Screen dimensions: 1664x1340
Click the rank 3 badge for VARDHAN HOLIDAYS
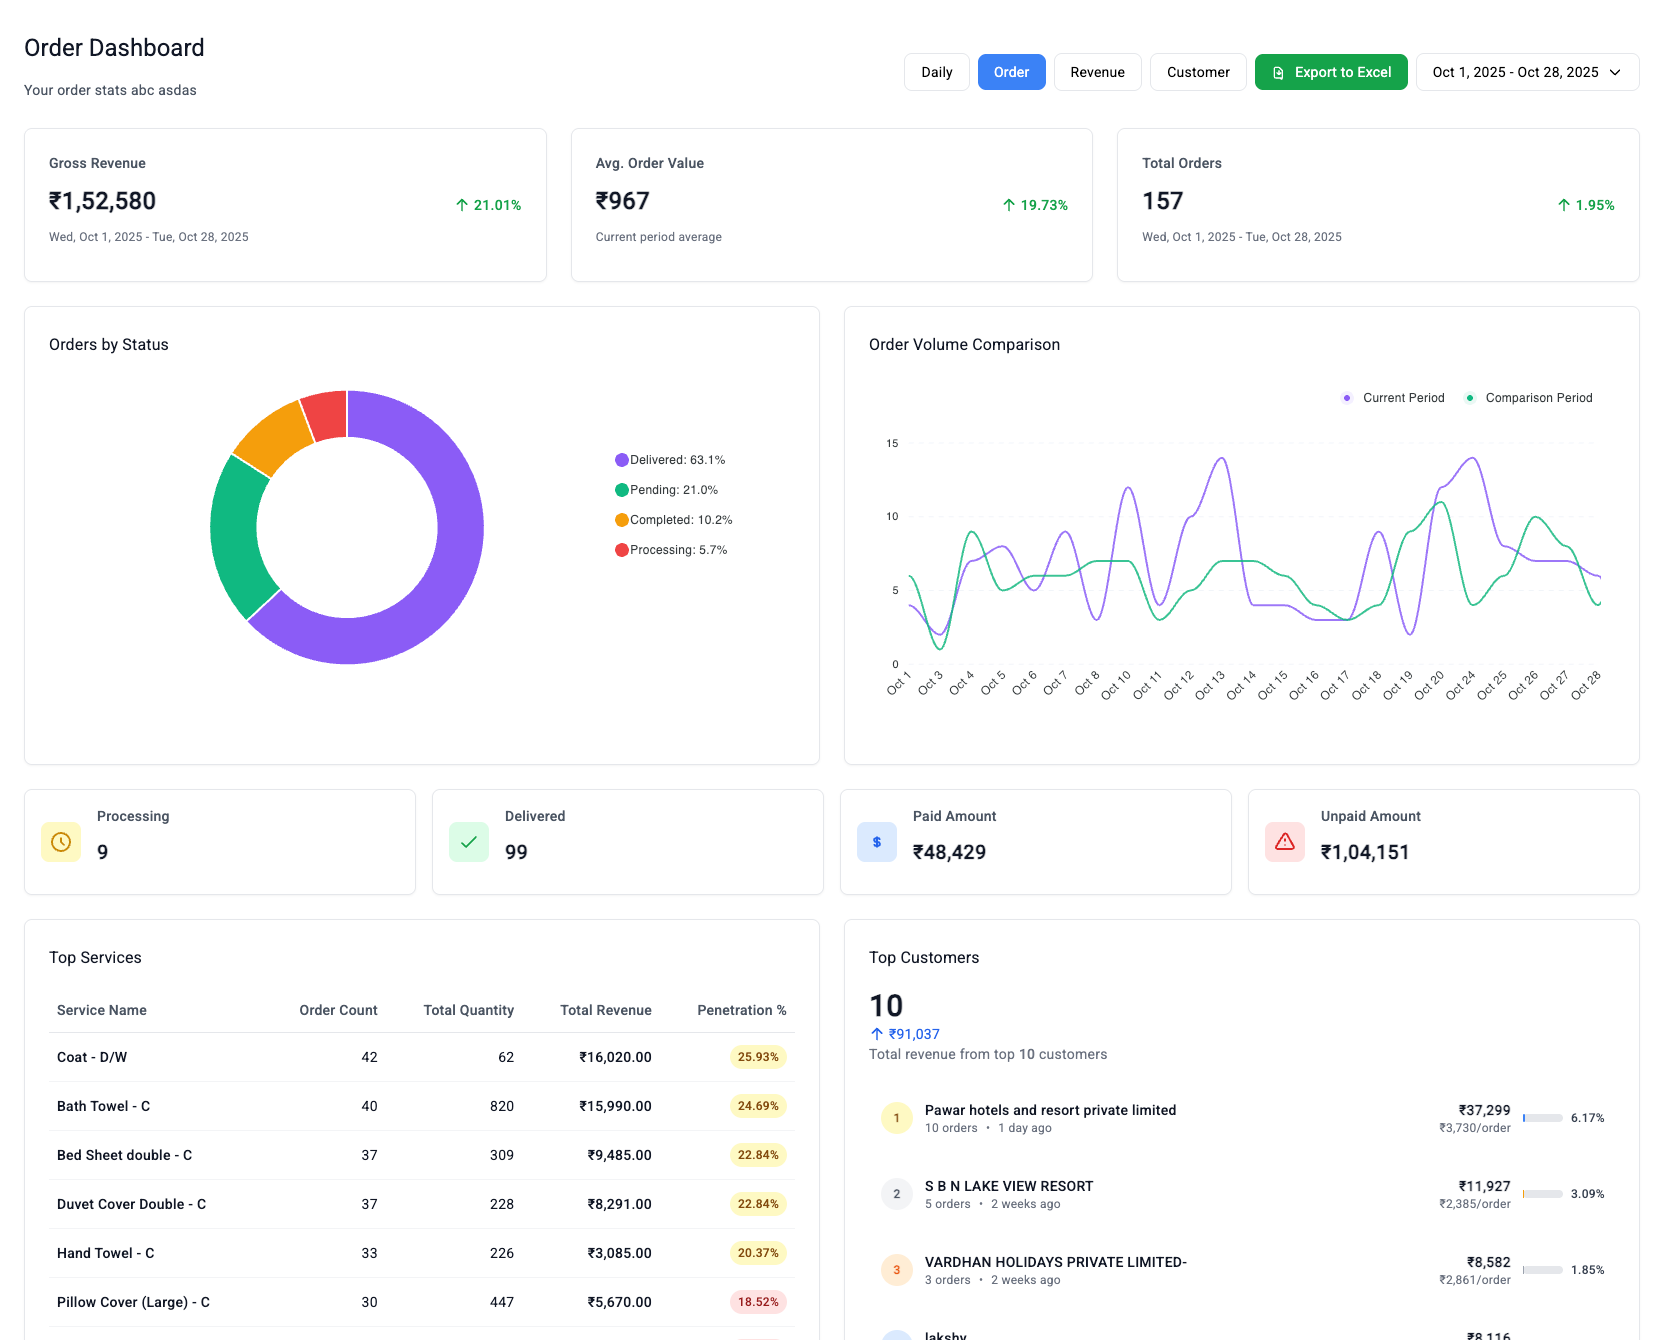pyautogui.click(x=896, y=1269)
